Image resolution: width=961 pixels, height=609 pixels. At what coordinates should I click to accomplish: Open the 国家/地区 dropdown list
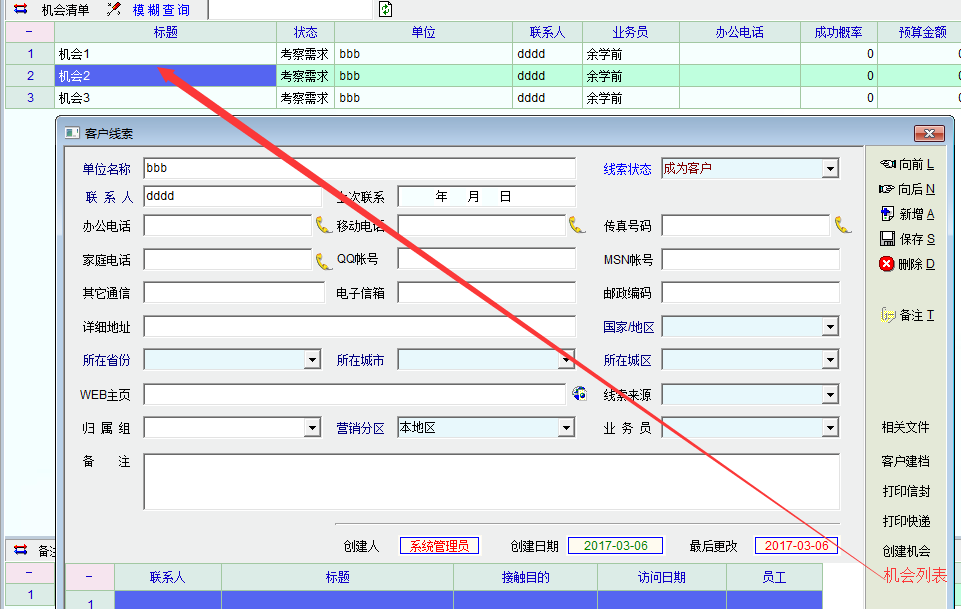[x=830, y=327]
